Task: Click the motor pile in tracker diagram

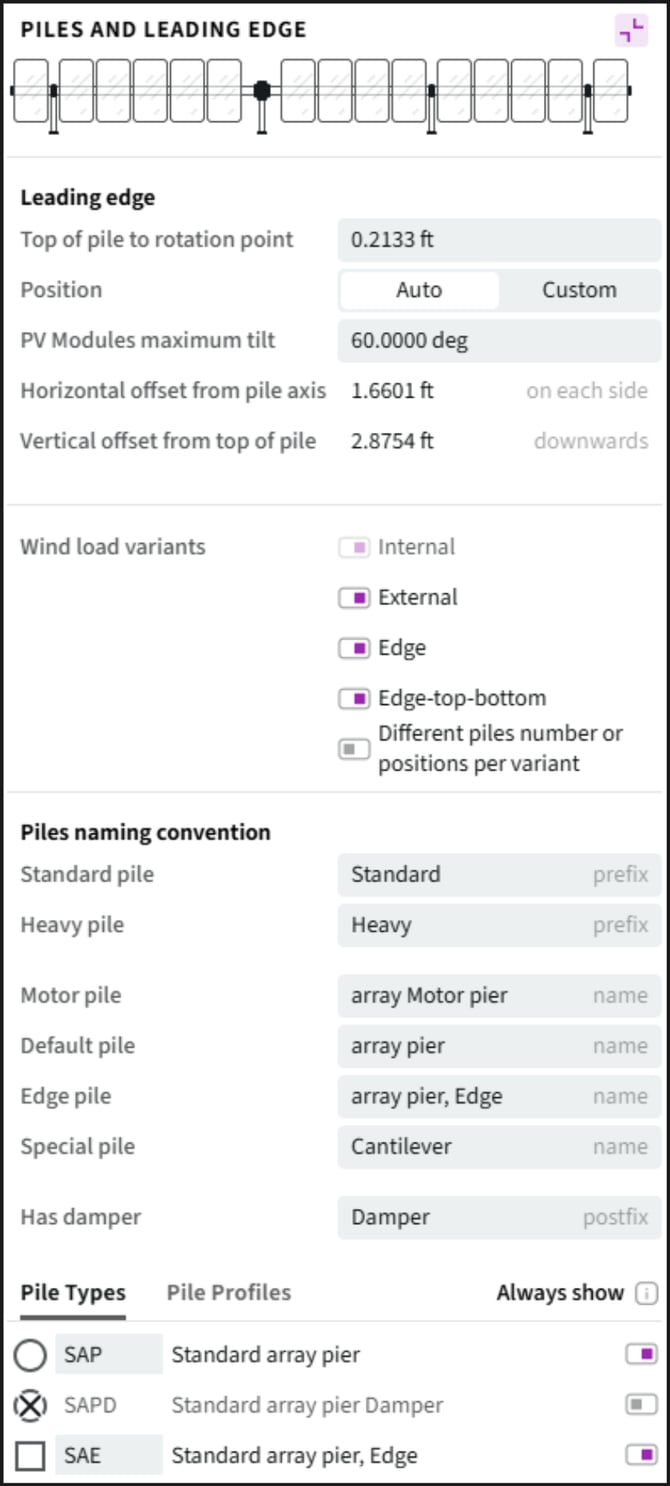Action: click(x=262, y=92)
